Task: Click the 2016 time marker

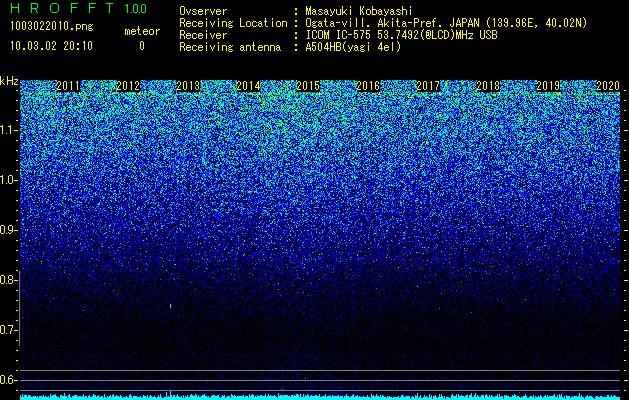Action: click(368, 86)
